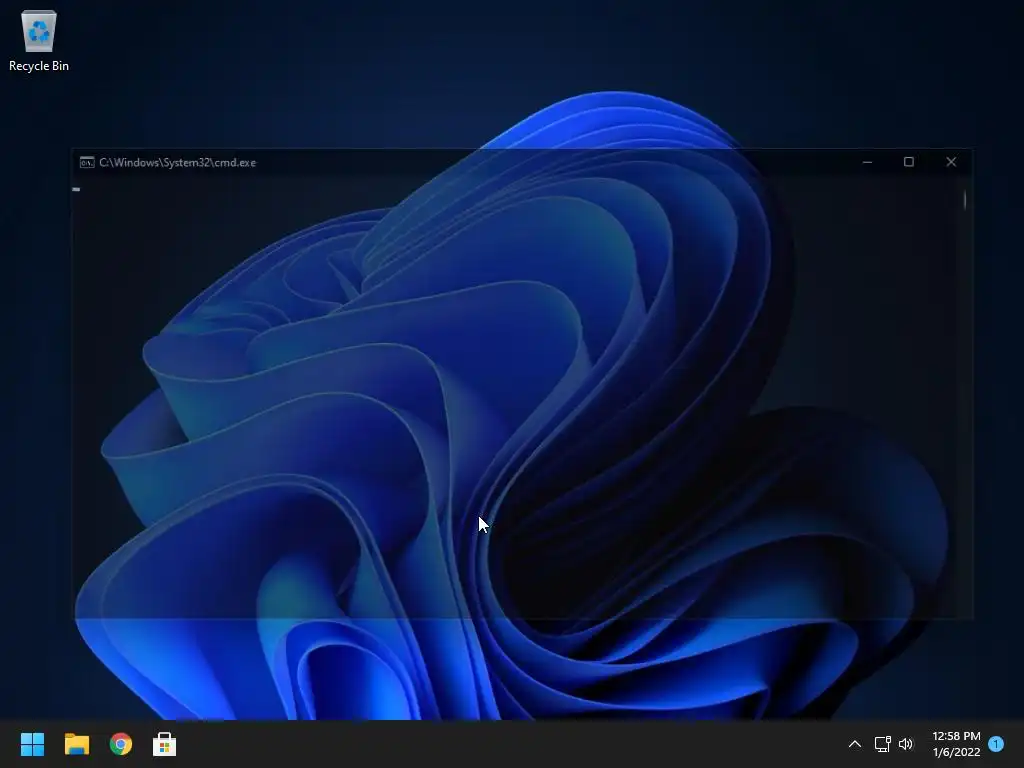Show hidden icons in system tray

pyautogui.click(x=854, y=744)
